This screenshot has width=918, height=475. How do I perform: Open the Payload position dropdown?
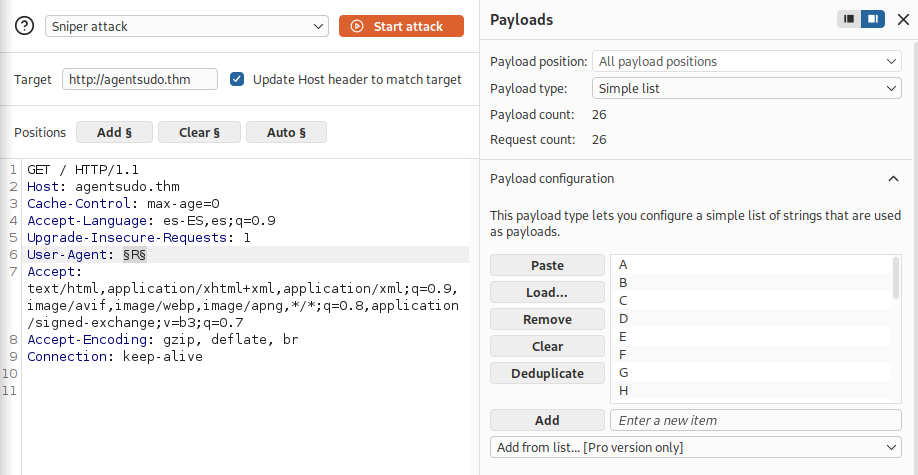coord(746,61)
